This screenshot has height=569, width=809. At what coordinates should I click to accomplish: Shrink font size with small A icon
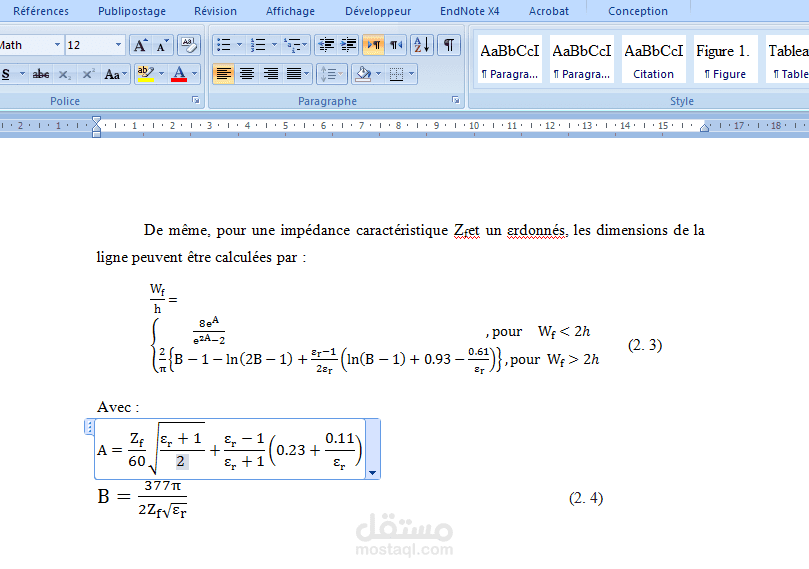(163, 45)
